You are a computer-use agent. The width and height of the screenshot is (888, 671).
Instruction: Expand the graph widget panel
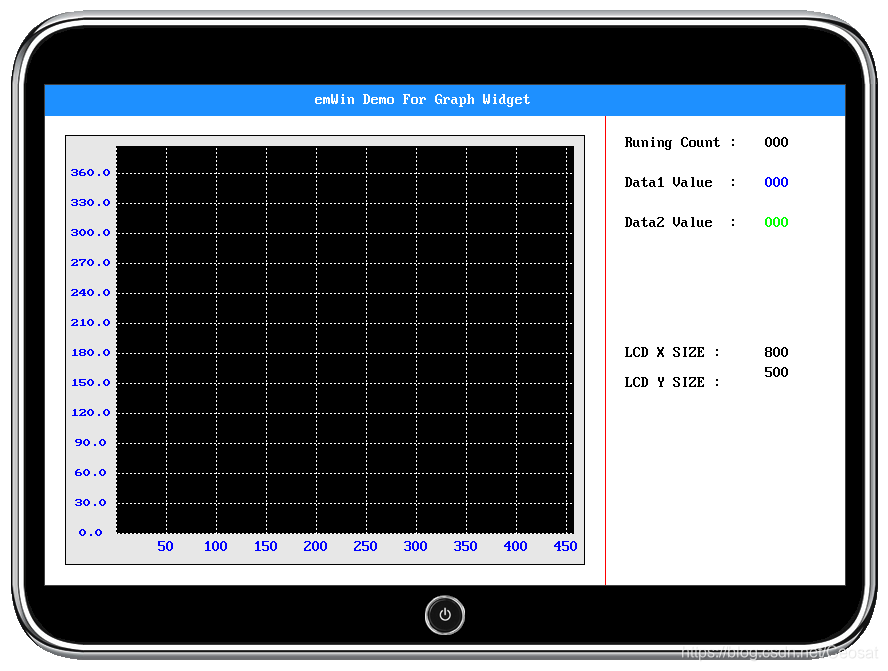click(325, 348)
